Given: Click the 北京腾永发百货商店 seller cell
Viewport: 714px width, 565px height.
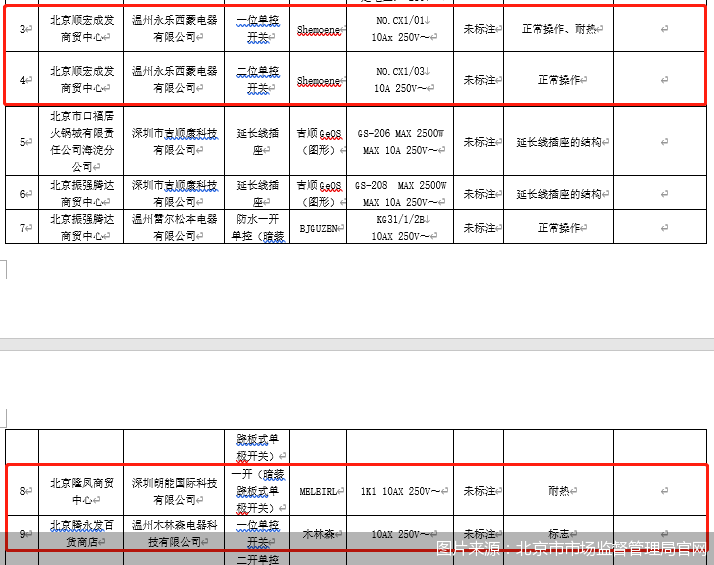Looking at the screenshot, I should click(81, 533).
